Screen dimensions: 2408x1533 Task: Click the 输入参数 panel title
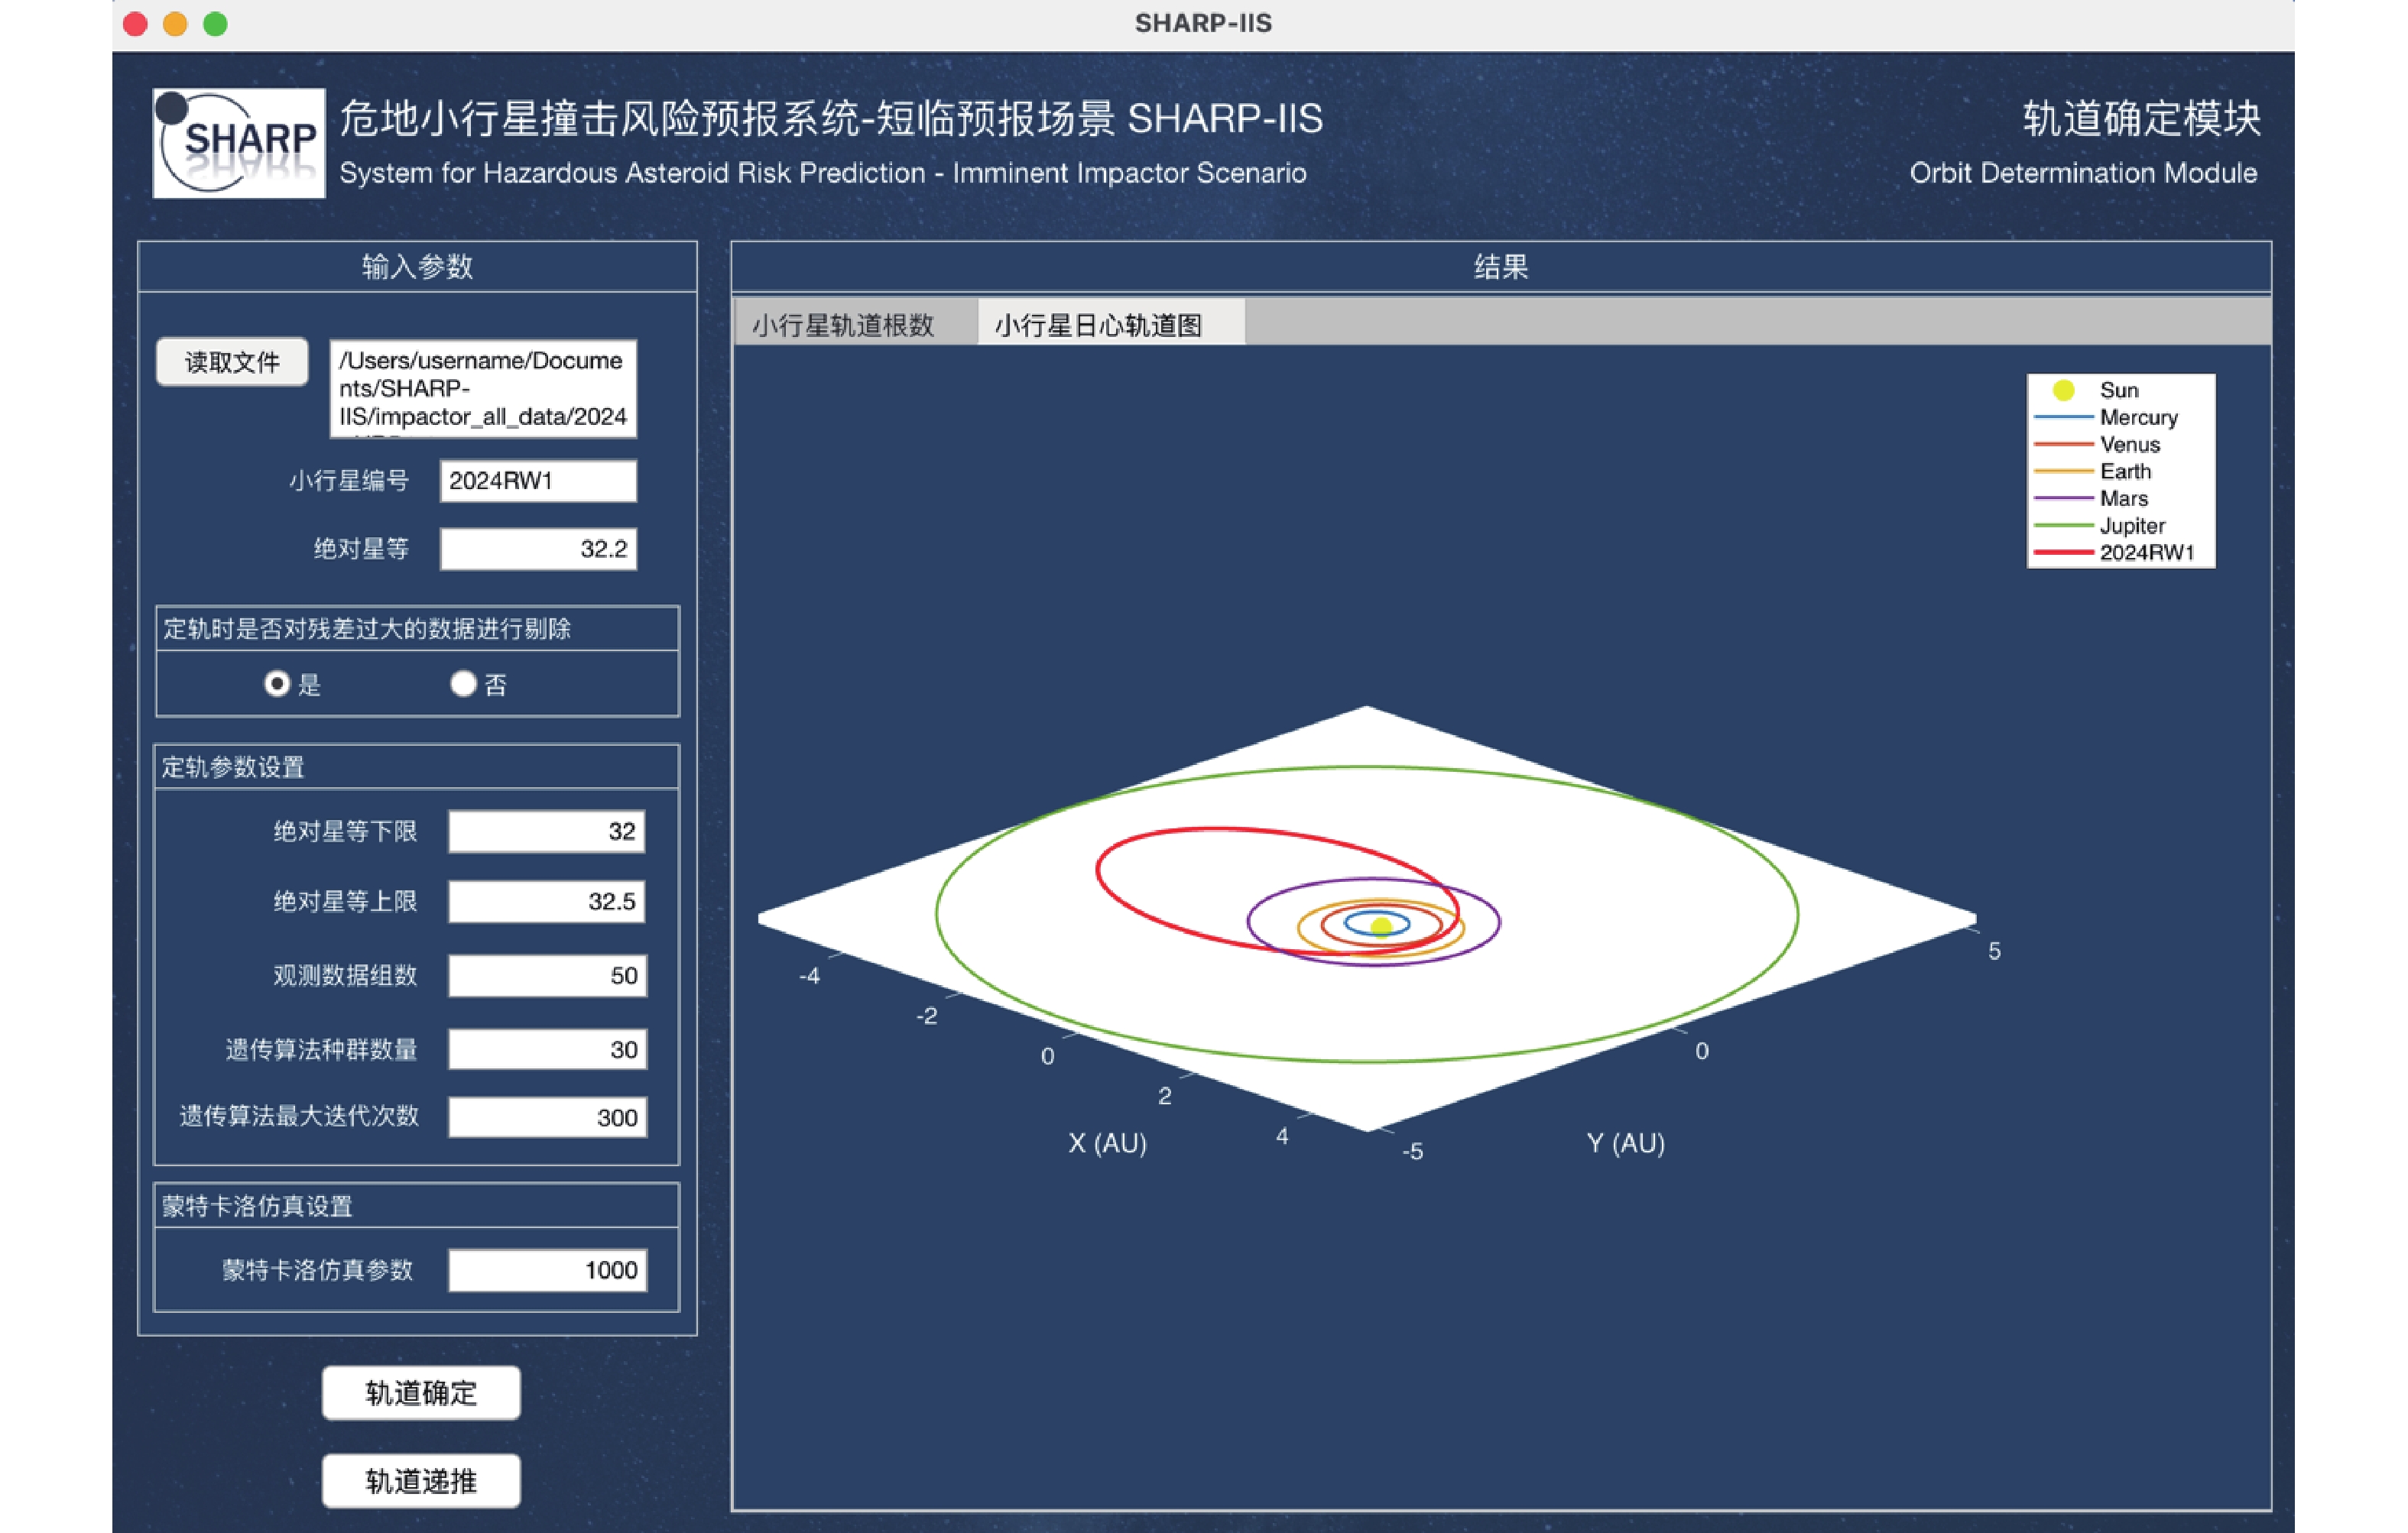(x=417, y=267)
